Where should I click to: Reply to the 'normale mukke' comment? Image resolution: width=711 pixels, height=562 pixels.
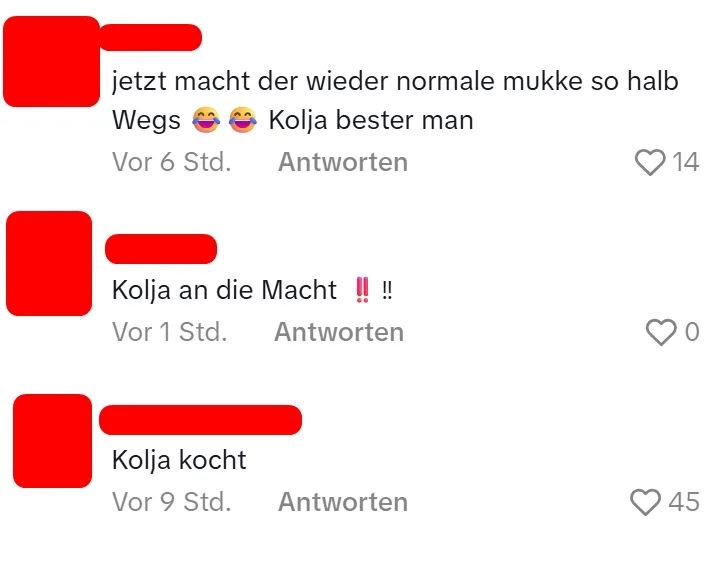click(x=343, y=162)
